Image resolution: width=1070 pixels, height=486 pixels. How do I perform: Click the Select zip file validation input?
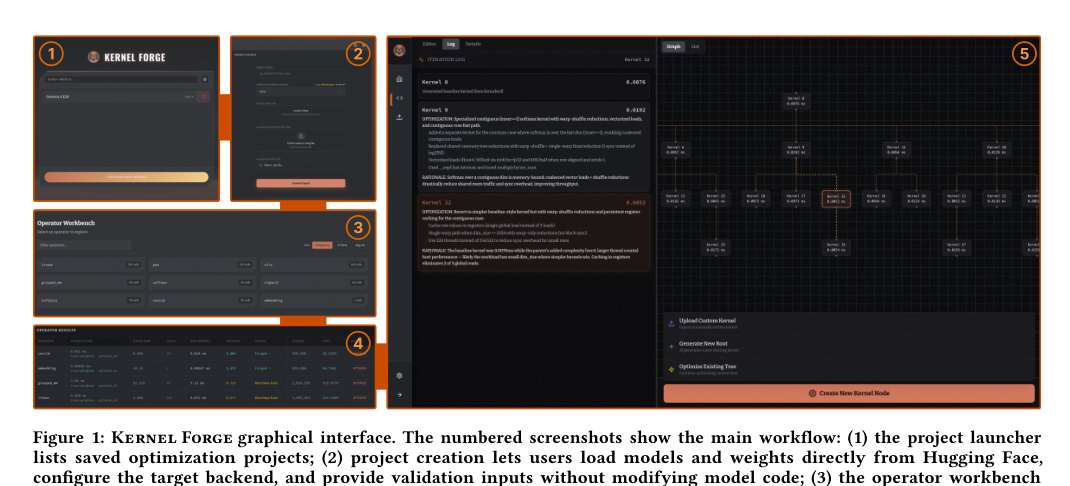point(301,165)
